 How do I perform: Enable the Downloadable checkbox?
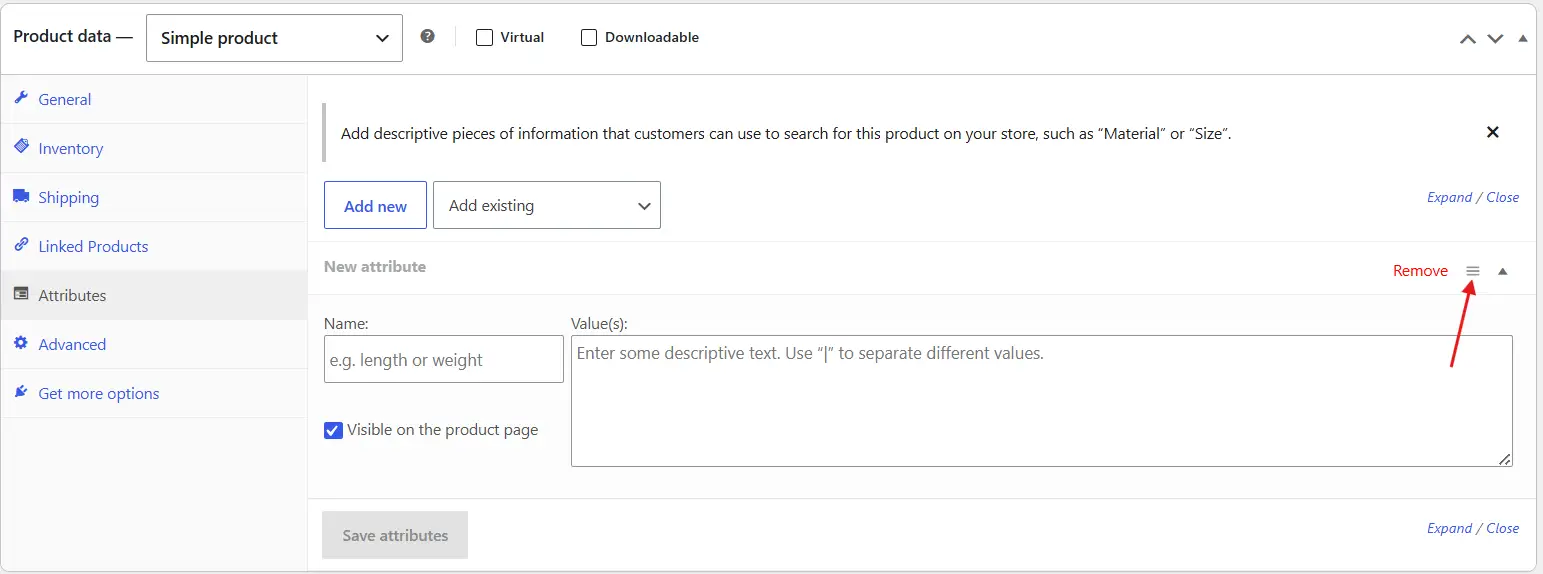tap(589, 38)
